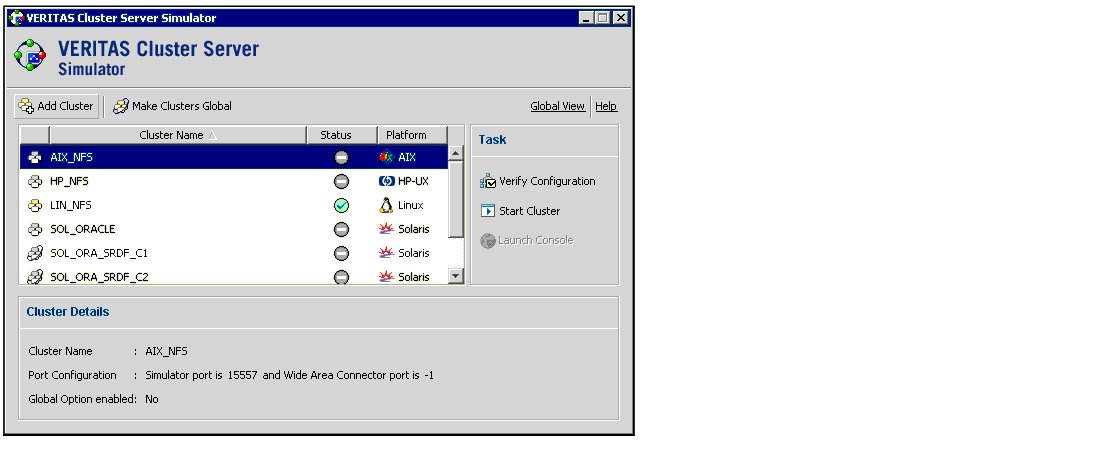
Task: Click the green running status icon for LIN_NFS
Action: click(x=341, y=205)
